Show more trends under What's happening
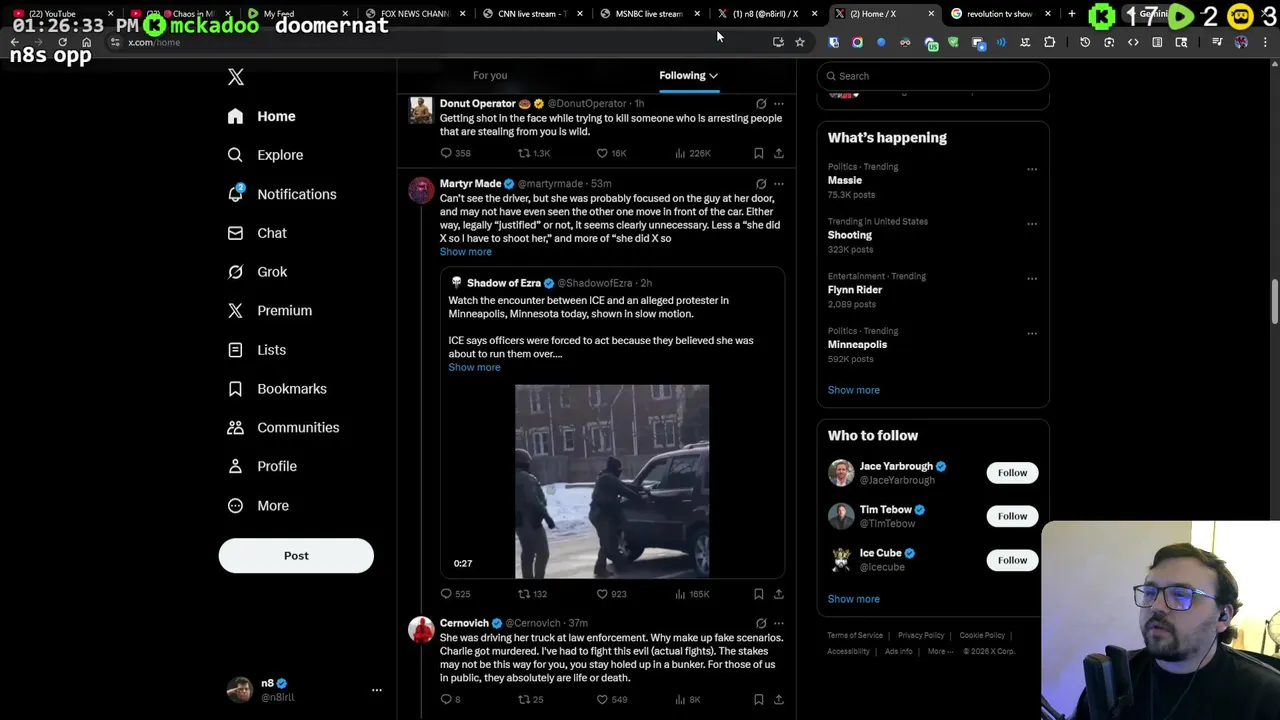This screenshot has width=1280, height=720. tap(854, 390)
